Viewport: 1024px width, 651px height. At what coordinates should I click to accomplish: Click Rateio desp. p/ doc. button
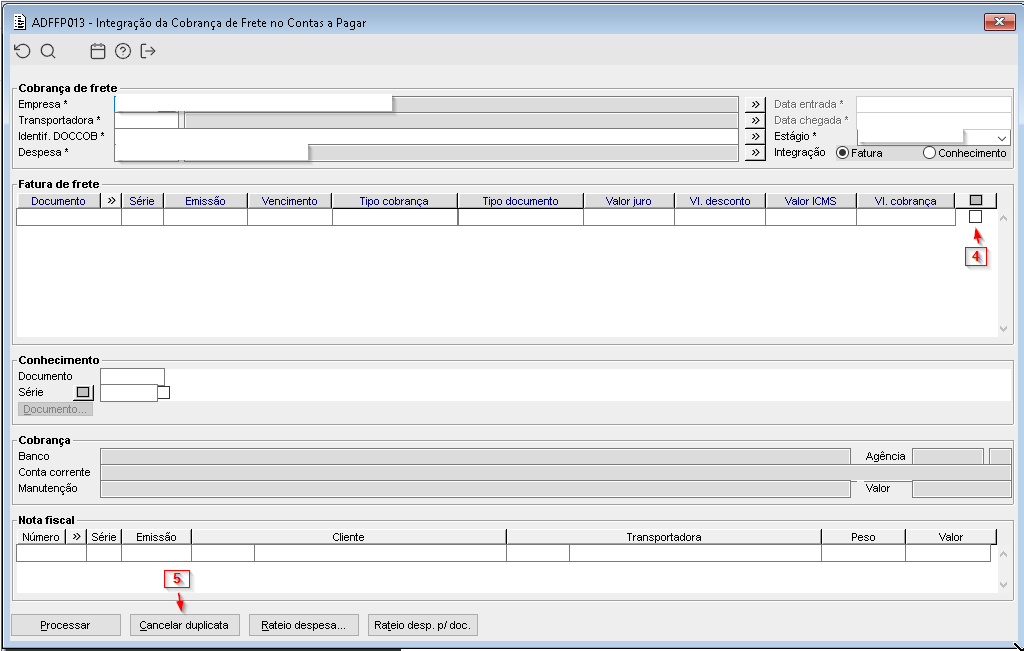423,625
